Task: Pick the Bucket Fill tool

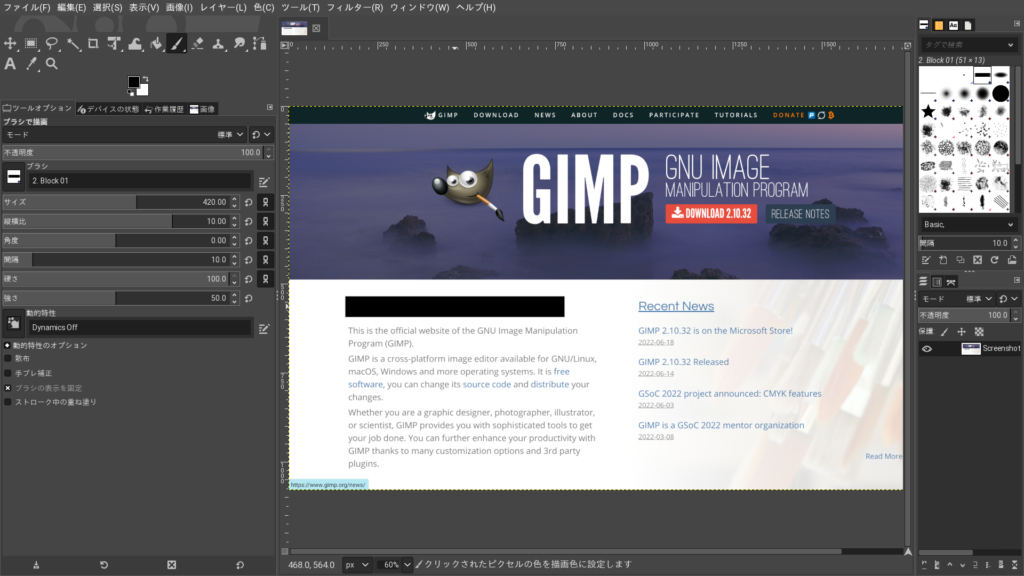Action: click(156, 44)
